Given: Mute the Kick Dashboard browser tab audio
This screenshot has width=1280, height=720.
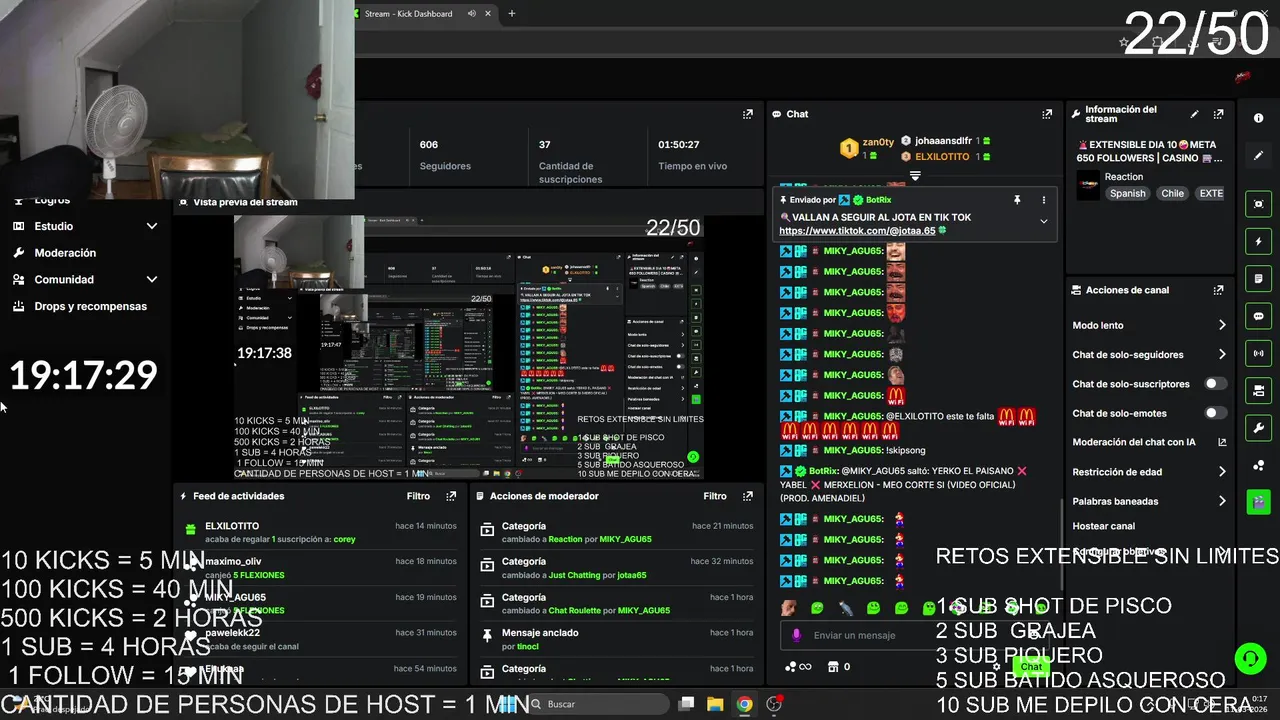Looking at the screenshot, I should point(471,13).
